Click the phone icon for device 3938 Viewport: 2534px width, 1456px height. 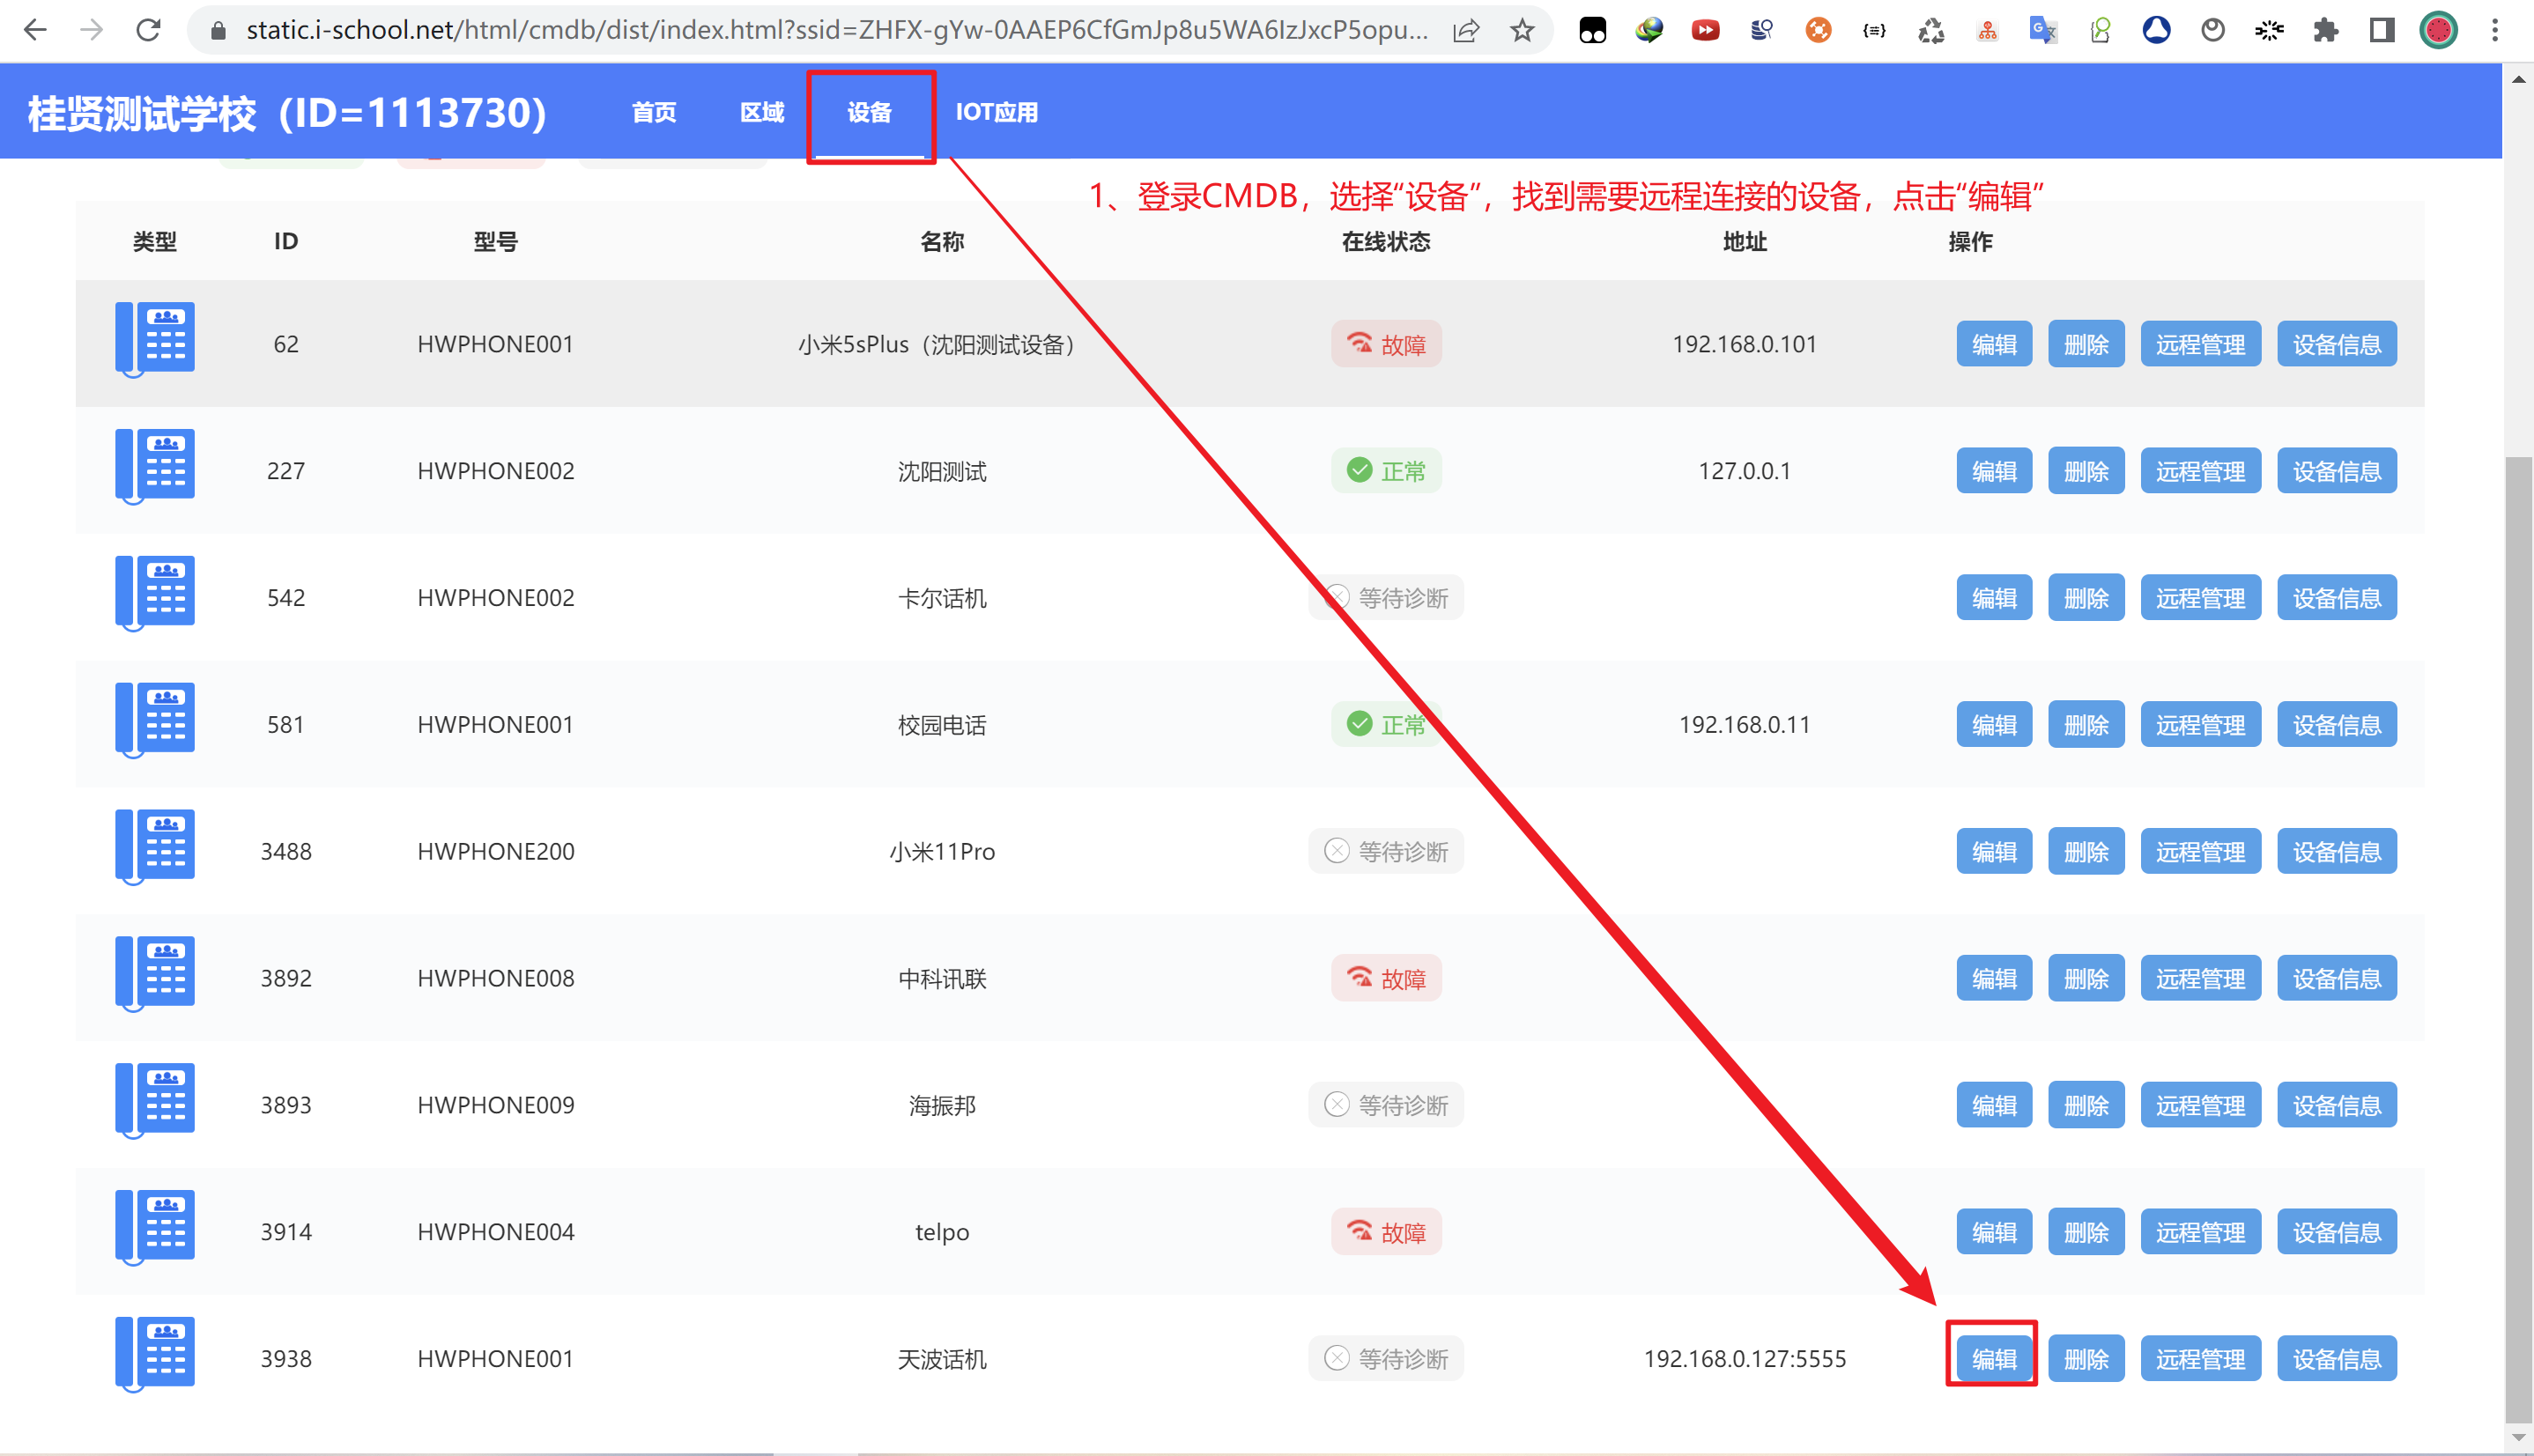(x=155, y=1355)
